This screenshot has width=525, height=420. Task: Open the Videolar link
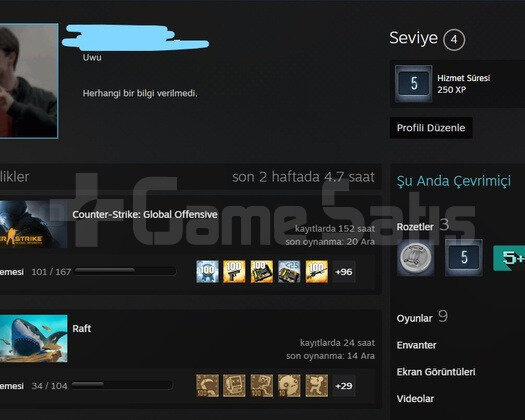point(415,399)
